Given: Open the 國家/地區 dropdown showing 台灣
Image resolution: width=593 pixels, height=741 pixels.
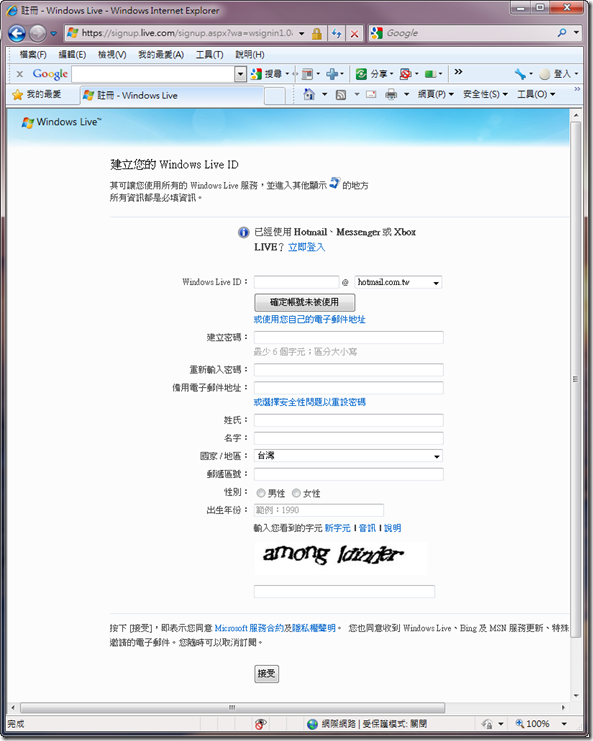Looking at the screenshot, I should click(349, 456).
